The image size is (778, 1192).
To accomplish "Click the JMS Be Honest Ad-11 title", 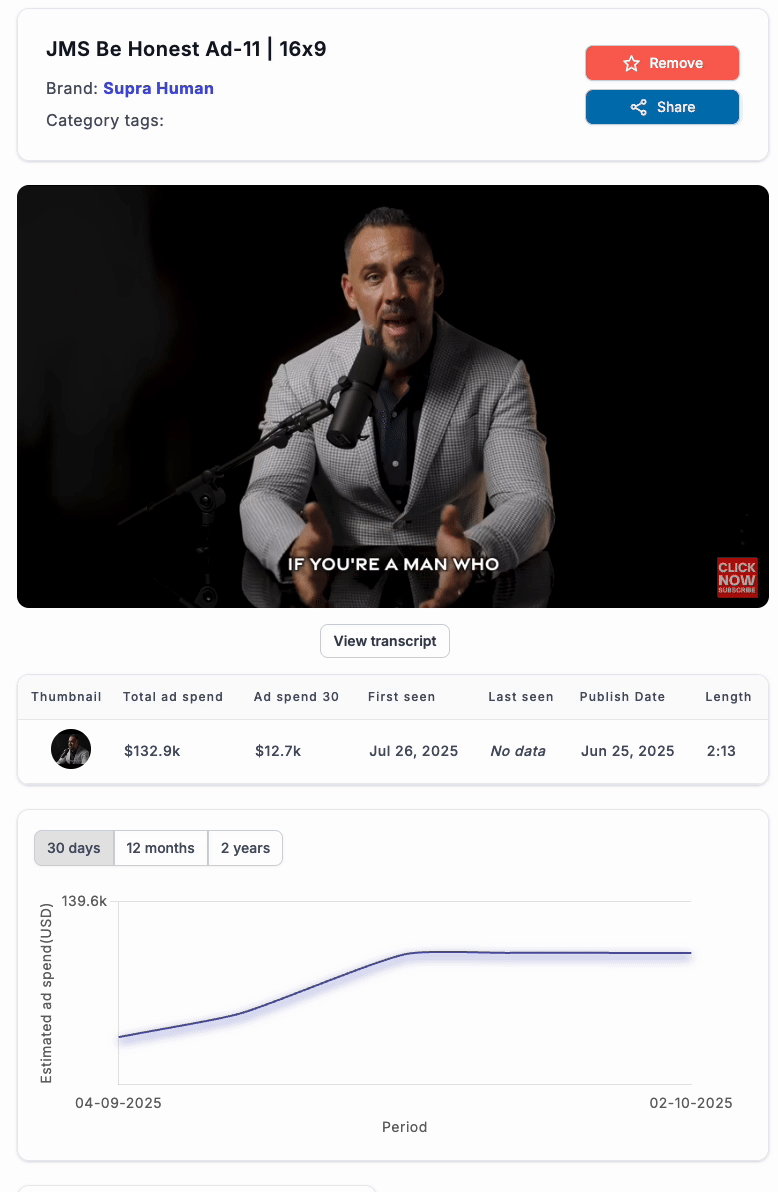I will click(x=186, y=49).
